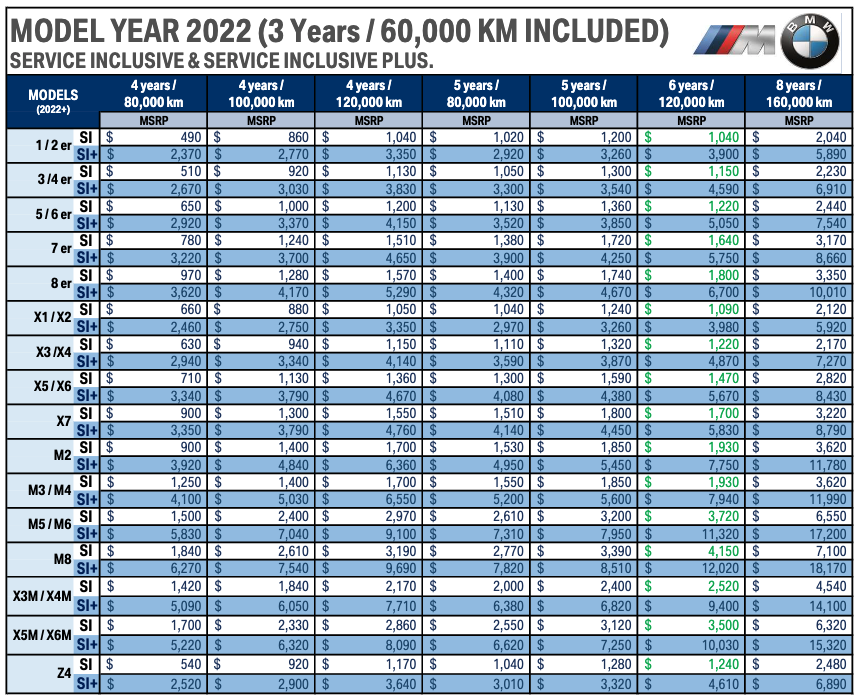Click the green 1,800 price for 8 er SI
Image resolution: width=860 pixels, height=699 pixels.
point(724,275)
